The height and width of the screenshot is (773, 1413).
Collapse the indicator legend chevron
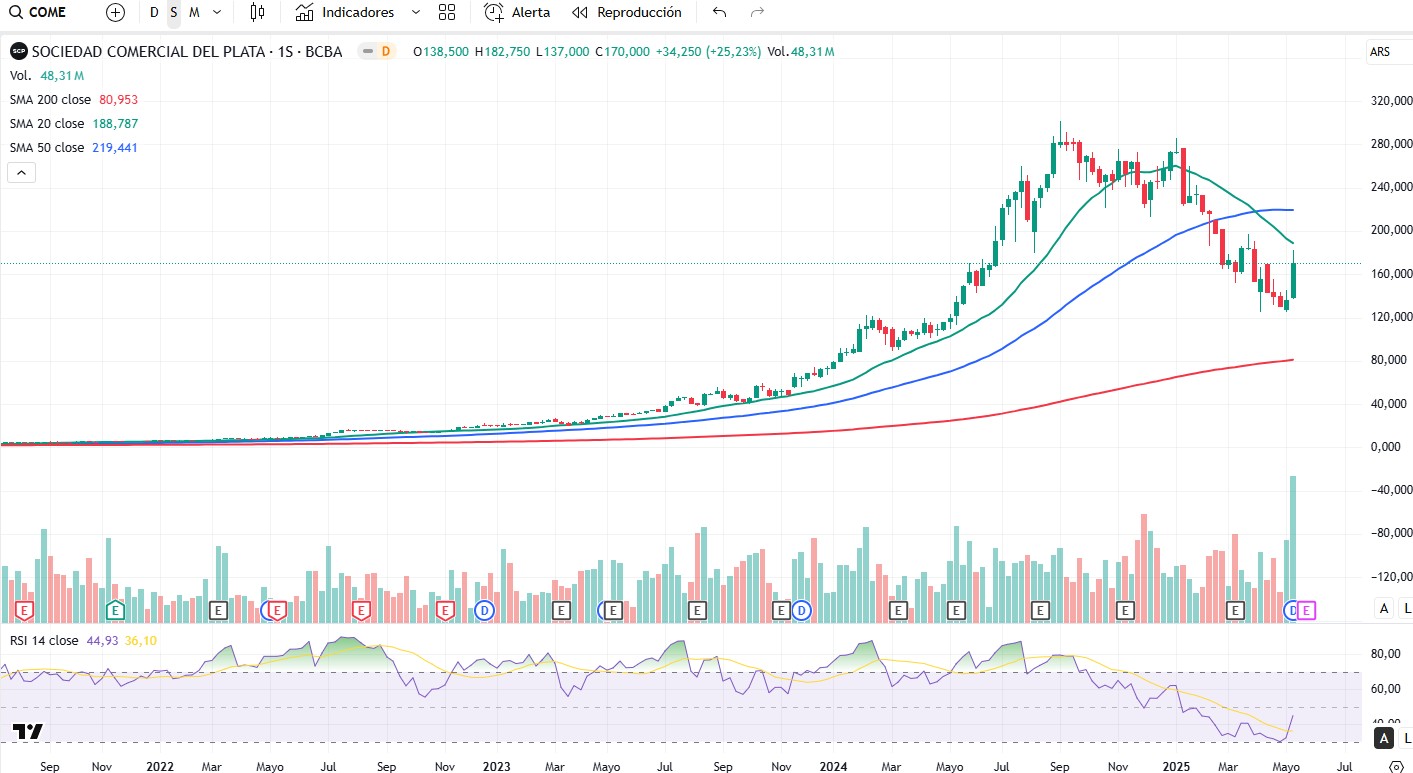(x=21, y=172)
